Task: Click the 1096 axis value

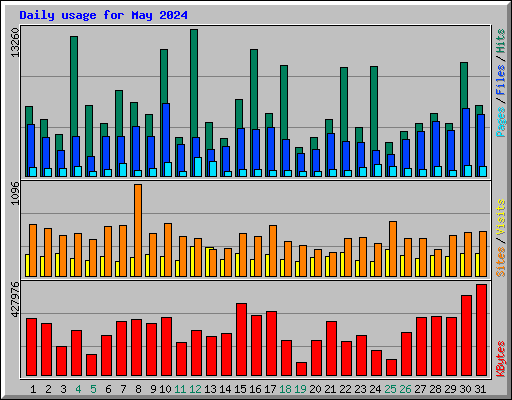Action: [15, 194]
